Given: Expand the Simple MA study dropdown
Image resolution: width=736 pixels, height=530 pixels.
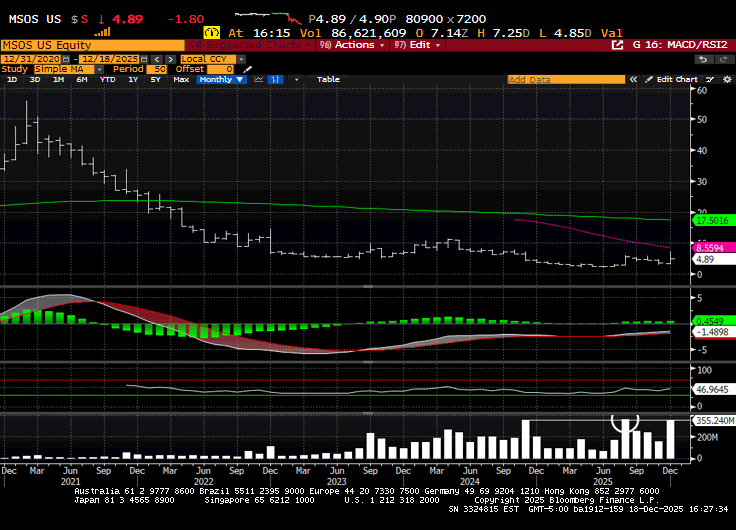Looking at the screenshot, I should (100, 69).
